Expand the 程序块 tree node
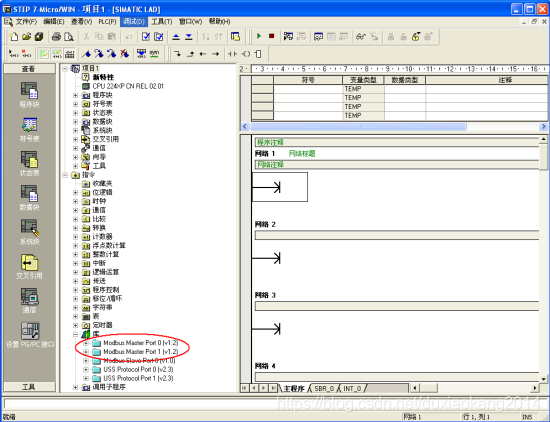The image size is (550, 422). click(75, 95)
